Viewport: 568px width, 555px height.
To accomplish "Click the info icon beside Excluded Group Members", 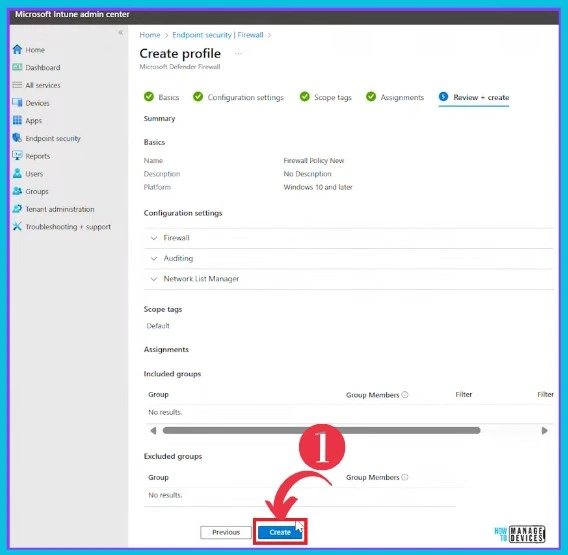I will click(405, 477).
